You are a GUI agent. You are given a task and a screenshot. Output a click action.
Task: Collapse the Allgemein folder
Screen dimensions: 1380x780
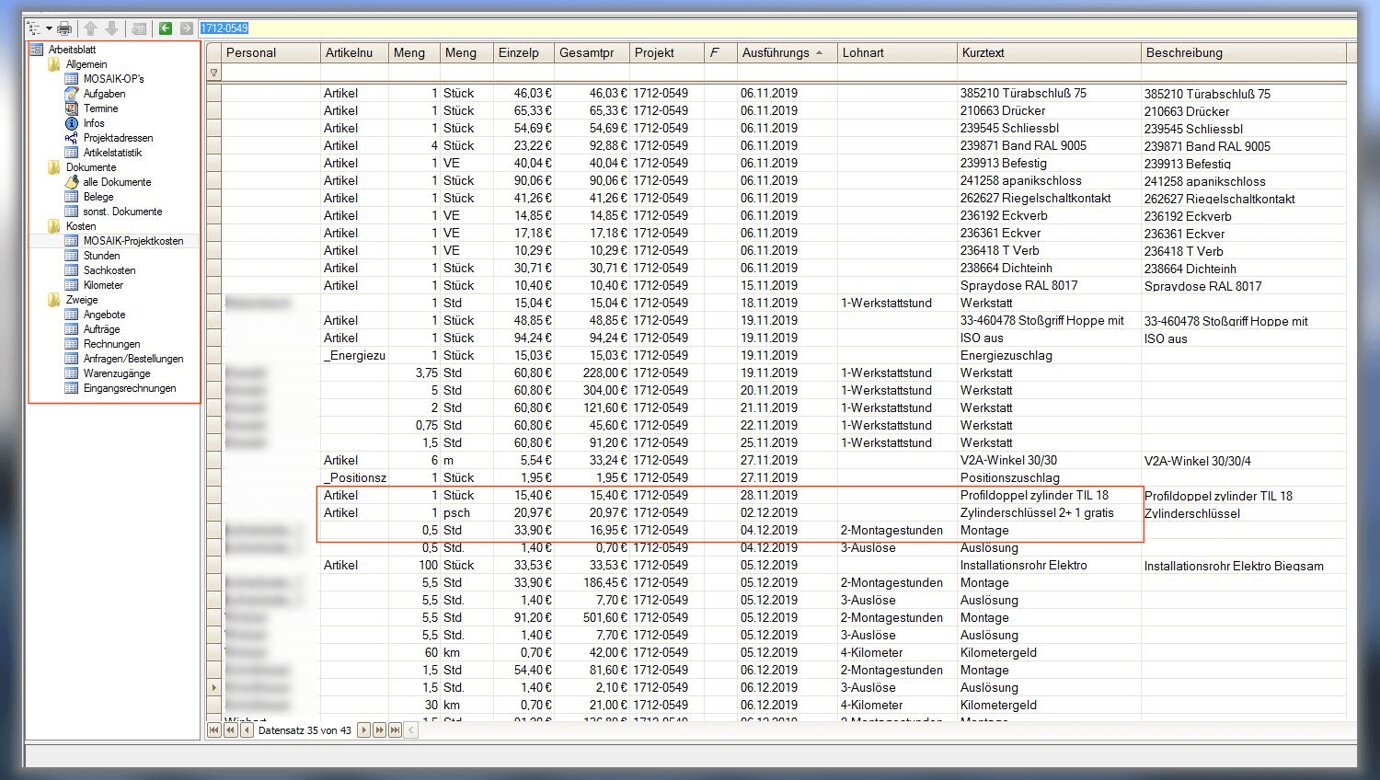[53, 65]
